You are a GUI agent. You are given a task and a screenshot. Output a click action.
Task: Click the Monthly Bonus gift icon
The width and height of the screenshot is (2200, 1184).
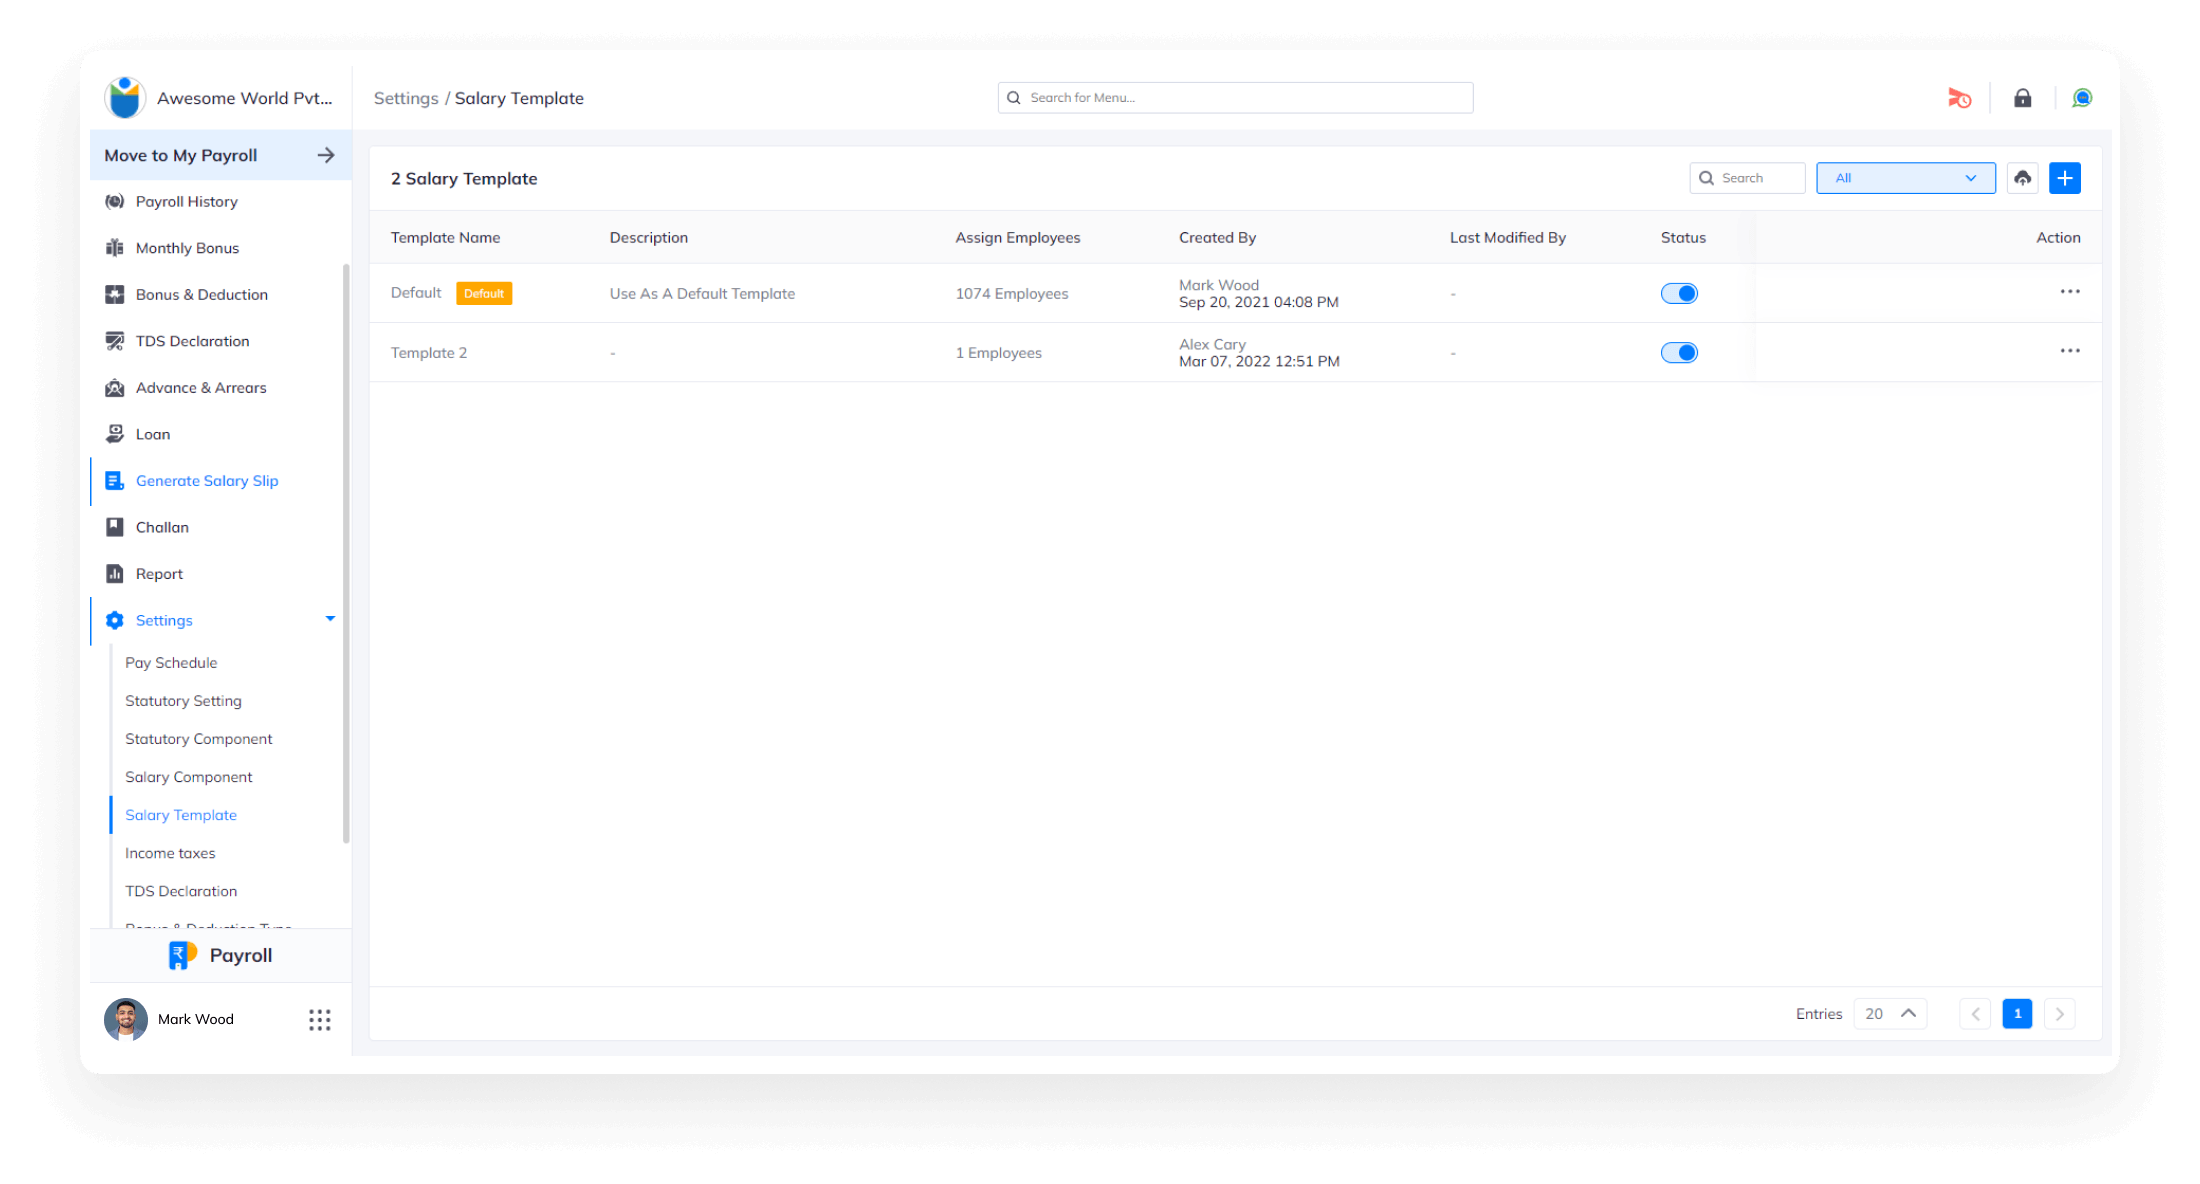pos(115,248)
